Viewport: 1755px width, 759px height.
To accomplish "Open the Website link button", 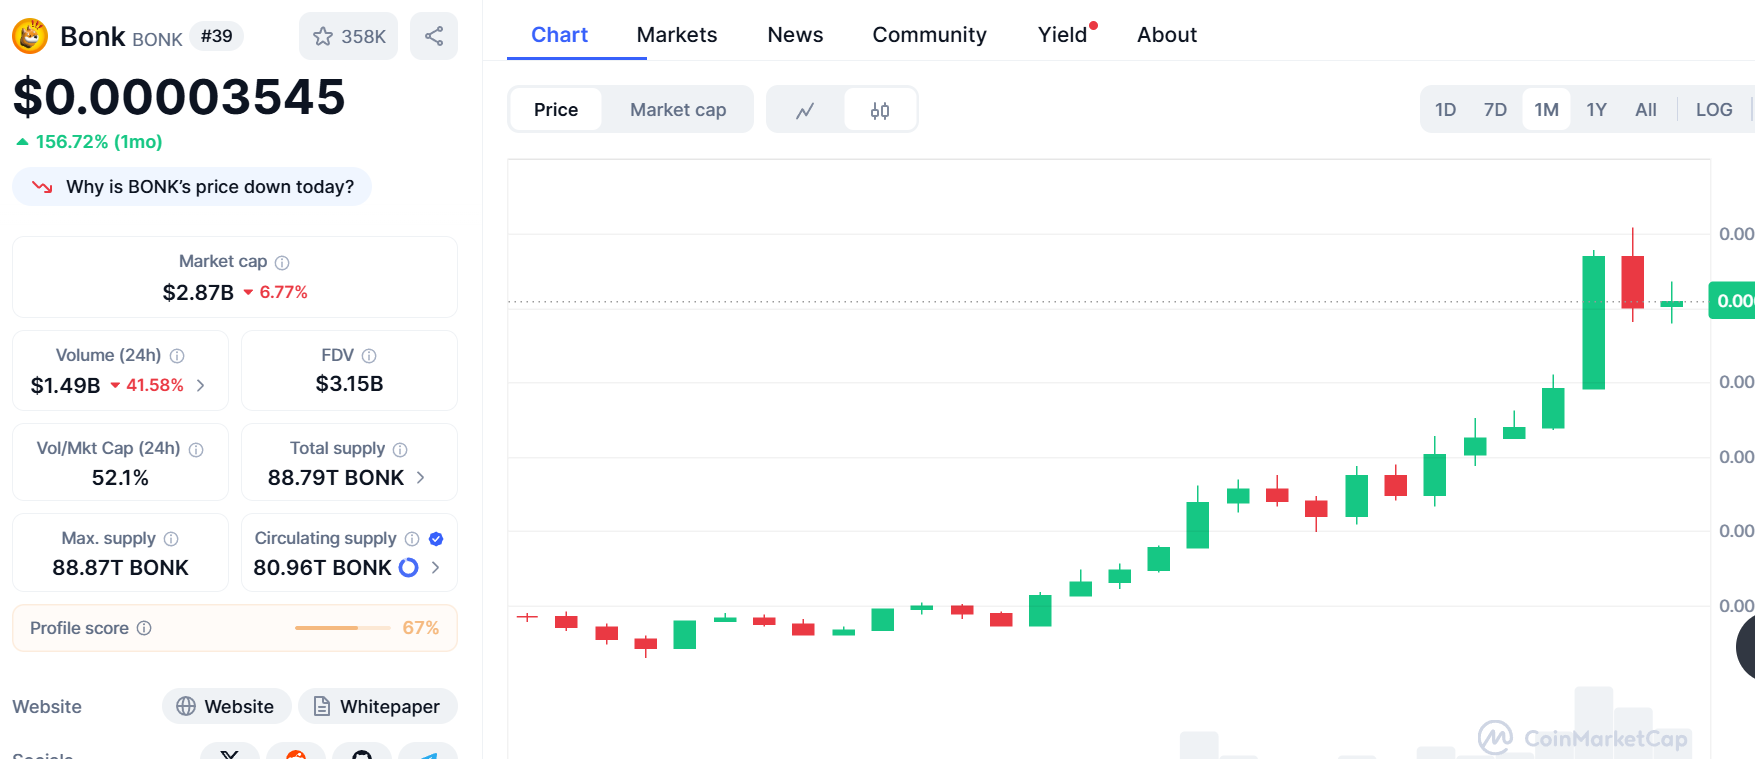I will tap(227, 706).
